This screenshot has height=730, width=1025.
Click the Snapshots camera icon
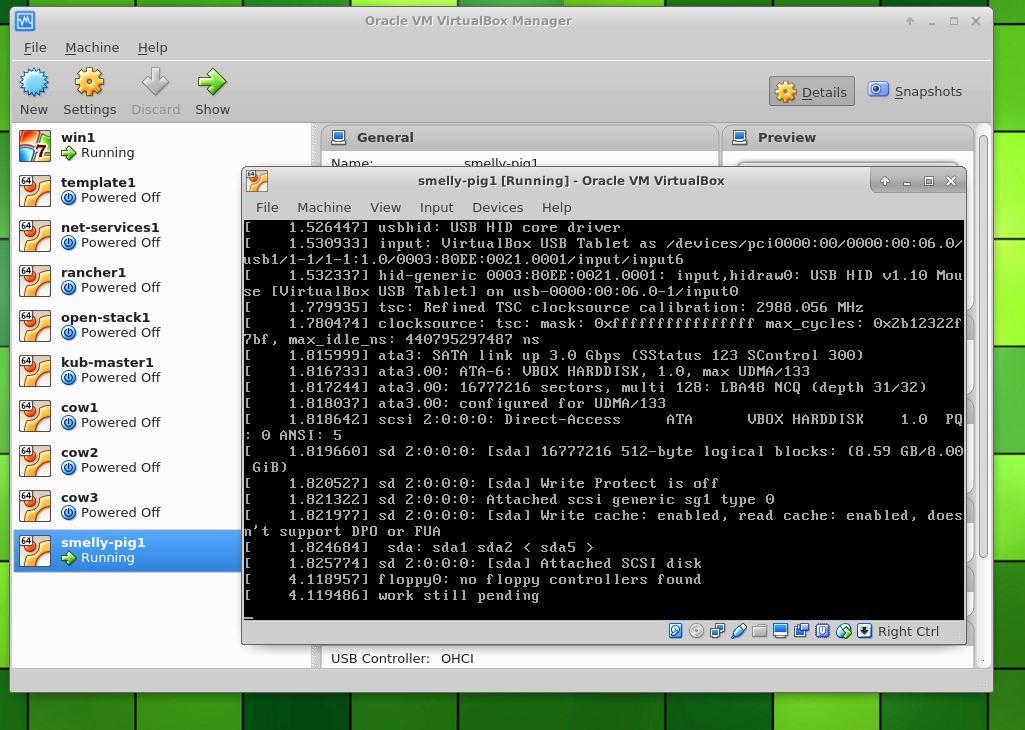point(878,90)
